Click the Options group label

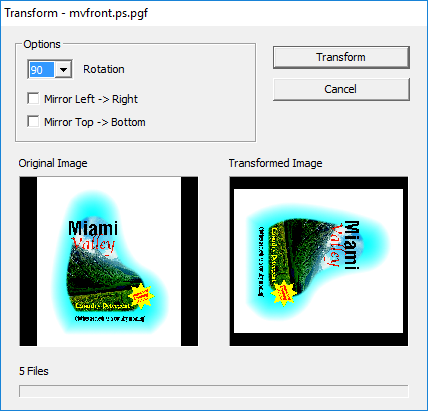pos(42,44)
